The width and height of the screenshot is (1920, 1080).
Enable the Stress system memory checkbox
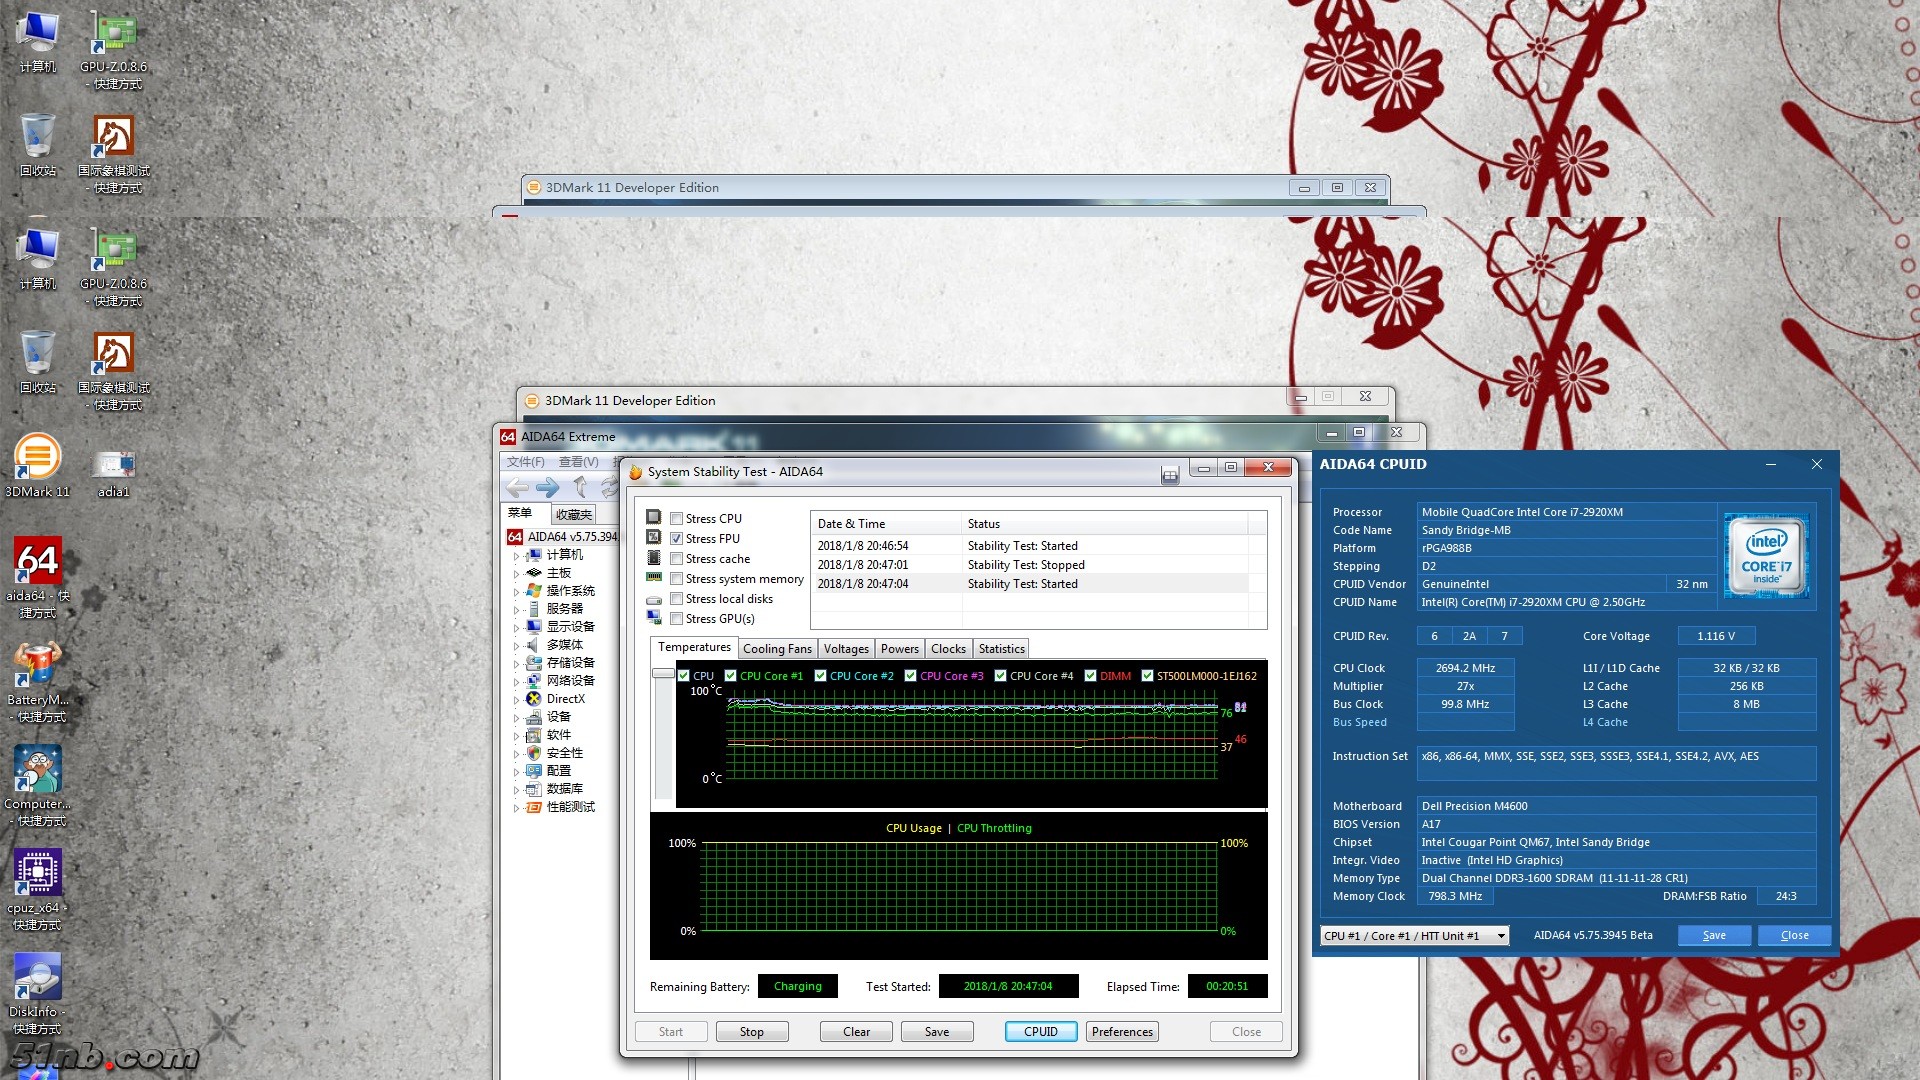(677, 579)
